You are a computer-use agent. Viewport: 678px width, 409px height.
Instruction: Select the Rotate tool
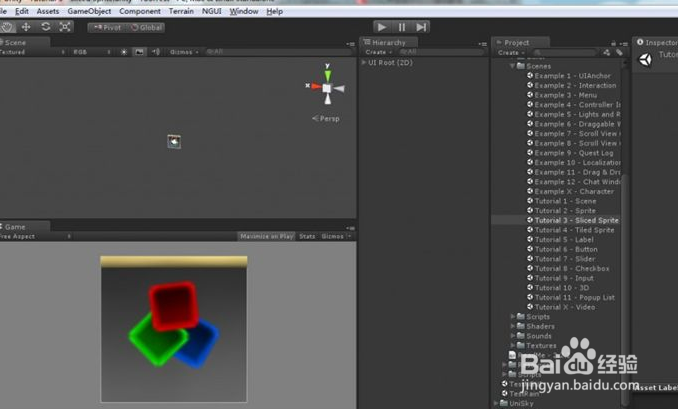pos(45,27)
